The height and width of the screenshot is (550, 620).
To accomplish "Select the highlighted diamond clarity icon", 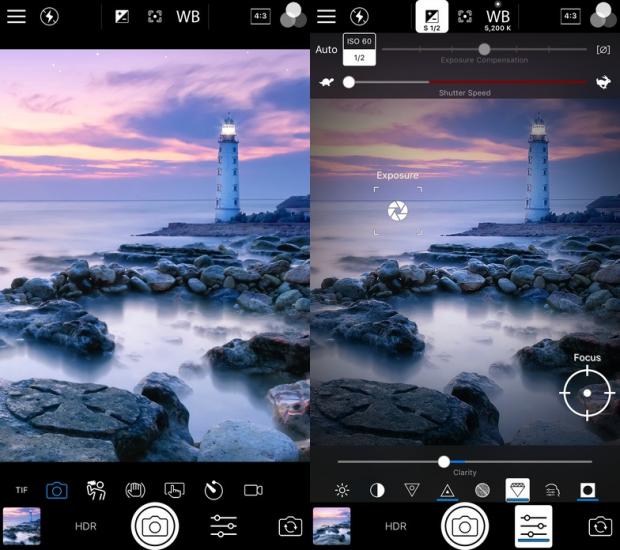I will [x=517, y=490].
